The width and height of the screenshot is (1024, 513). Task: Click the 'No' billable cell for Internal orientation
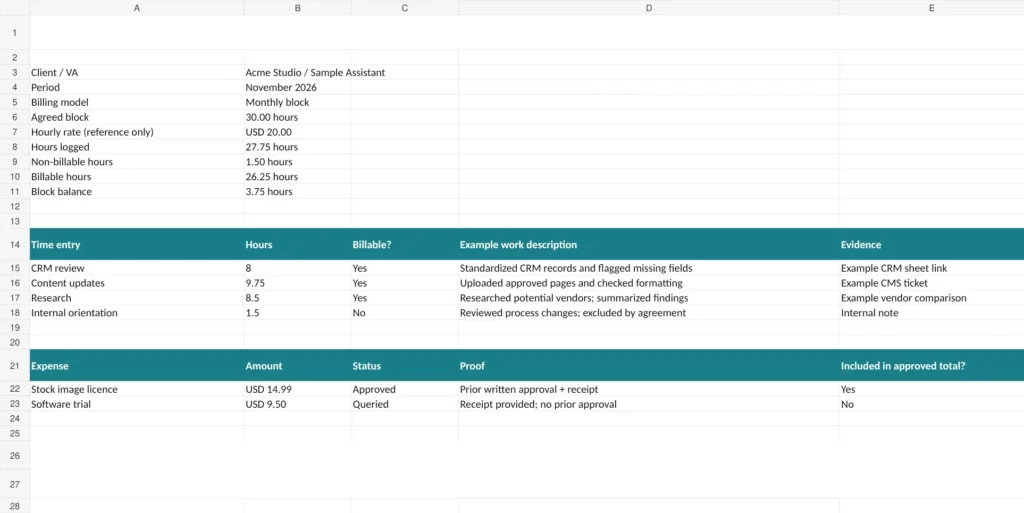(x=405, y=313)
